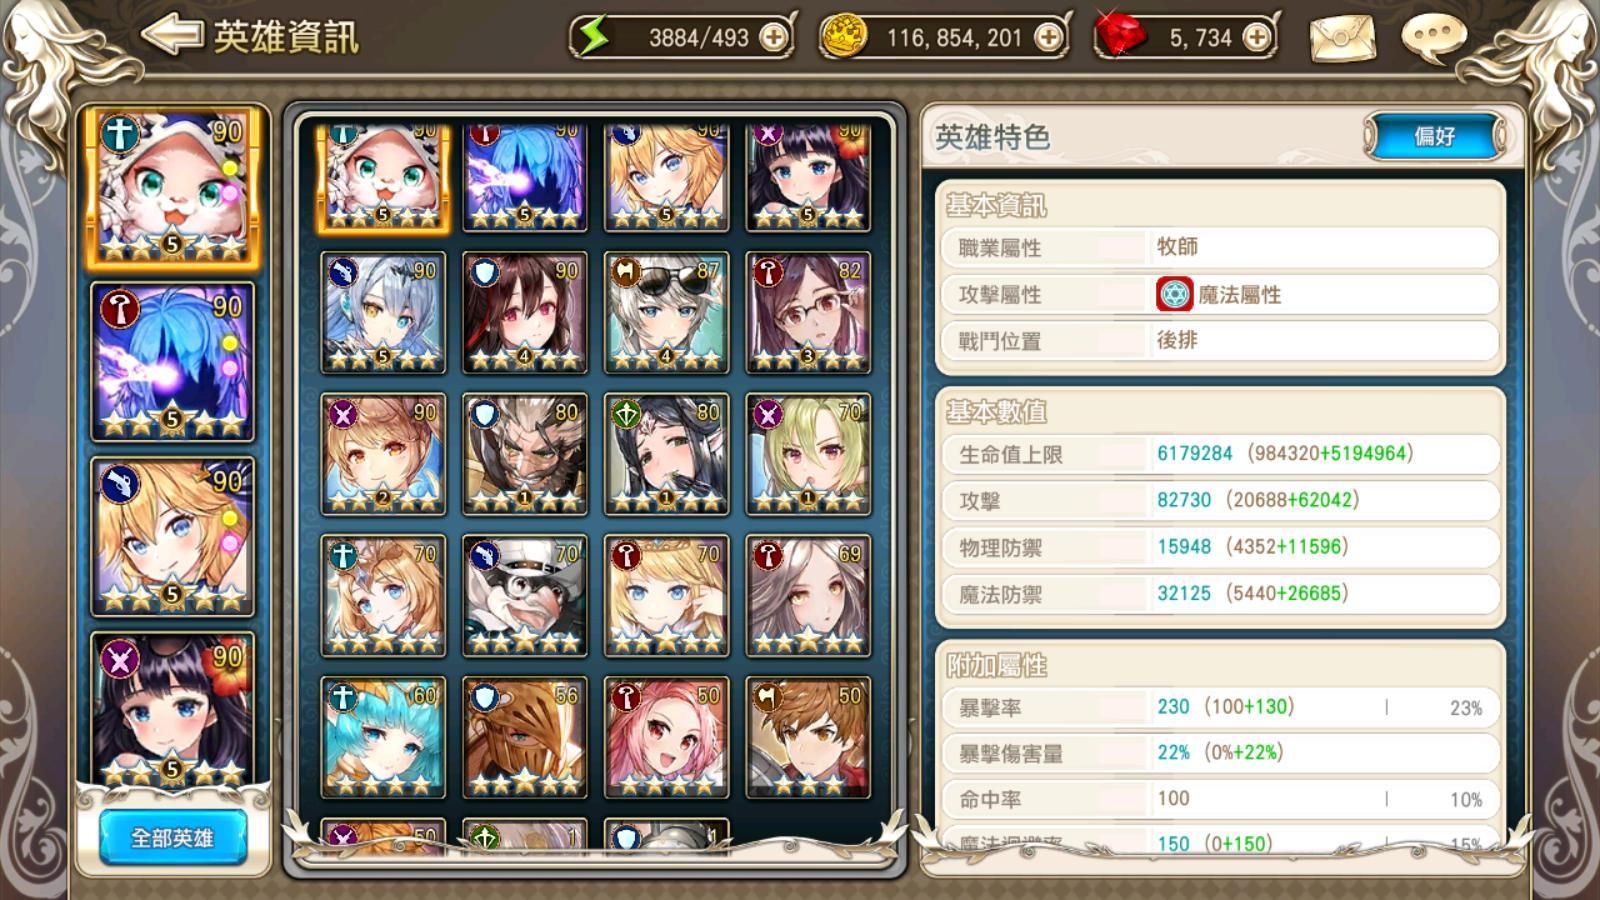Open the 偏好 preference button
1600x900 pixels.
(x=1434, y=136)
